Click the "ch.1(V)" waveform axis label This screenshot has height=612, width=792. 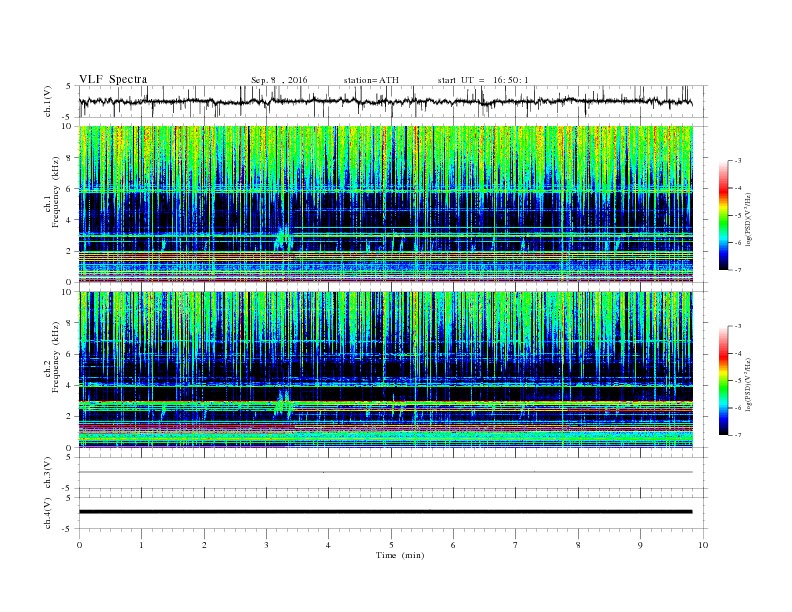pyautogui.click(x=48, y=101)
